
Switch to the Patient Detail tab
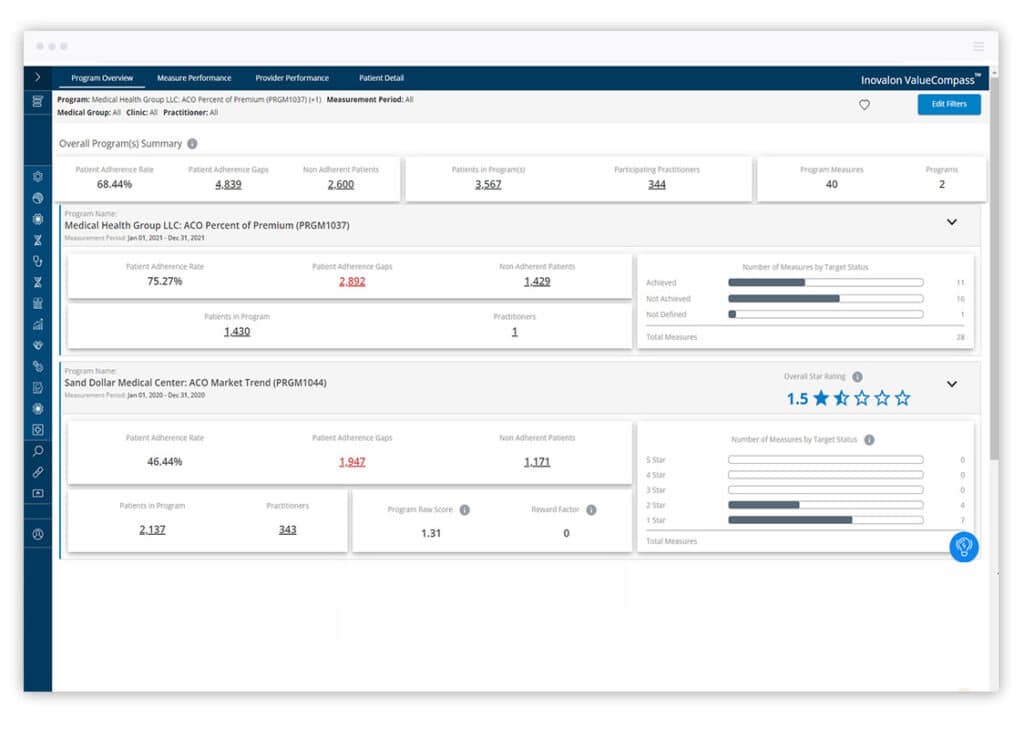coord(381,78)
